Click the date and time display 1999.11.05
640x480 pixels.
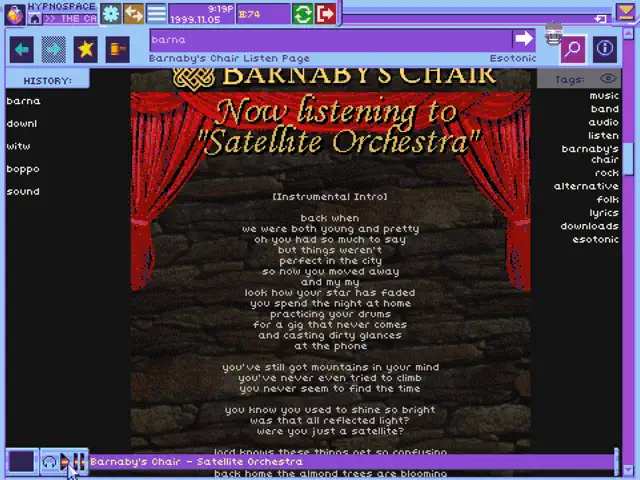tap(202, 14)
